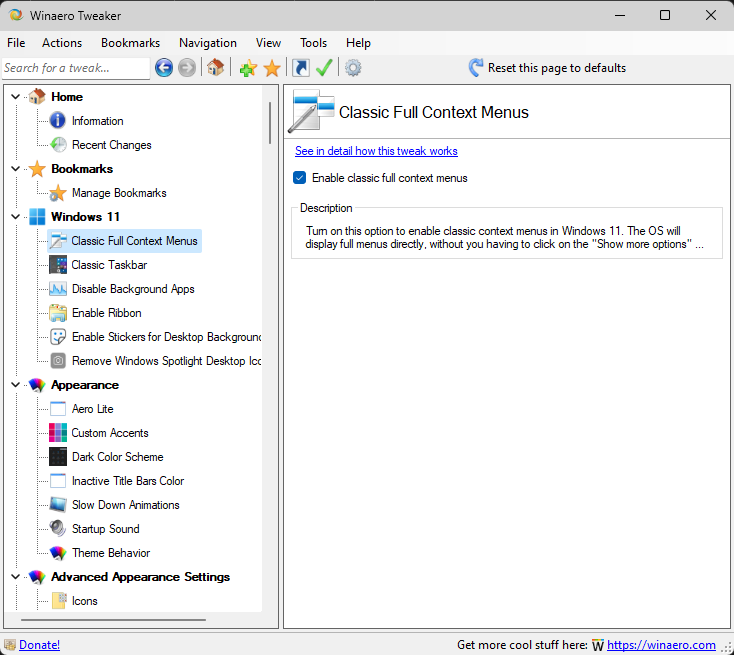Click the grayed Forward arrow toolbar icon
Screen dimensions: 734x655
coord(187,68)
